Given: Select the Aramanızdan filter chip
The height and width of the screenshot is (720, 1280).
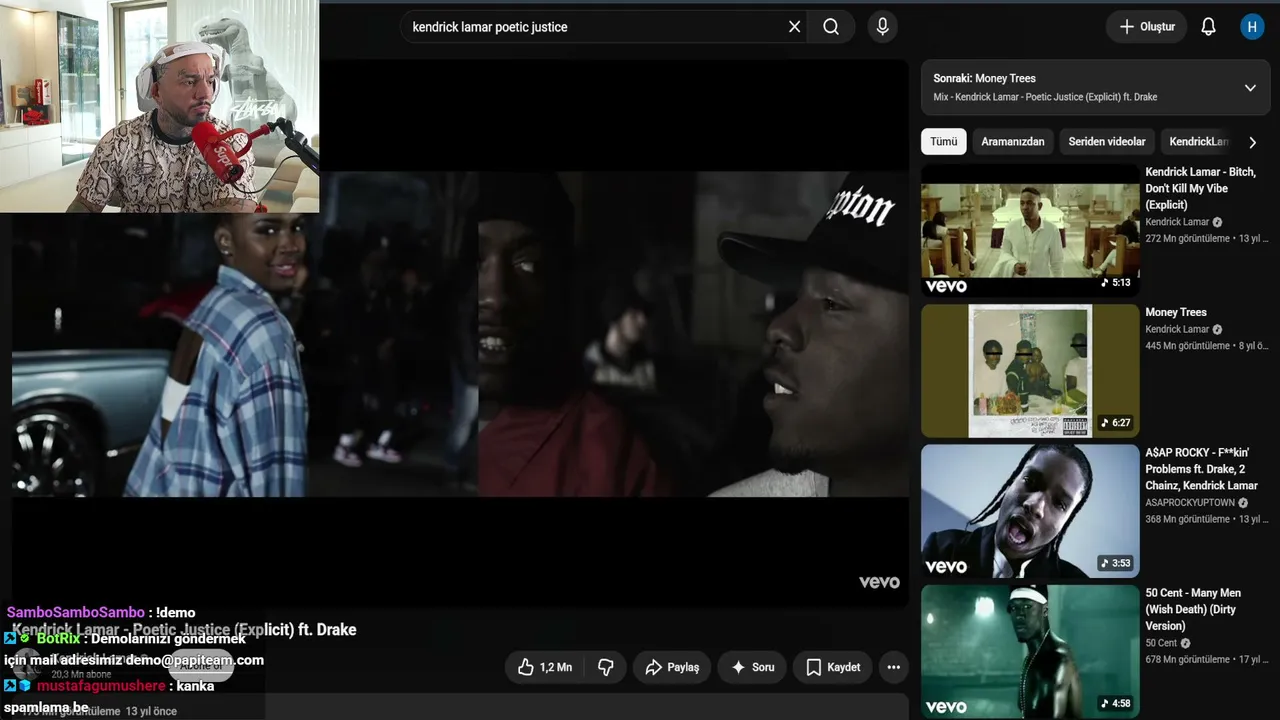Looking at the screenshot, I should point(1013,141).
